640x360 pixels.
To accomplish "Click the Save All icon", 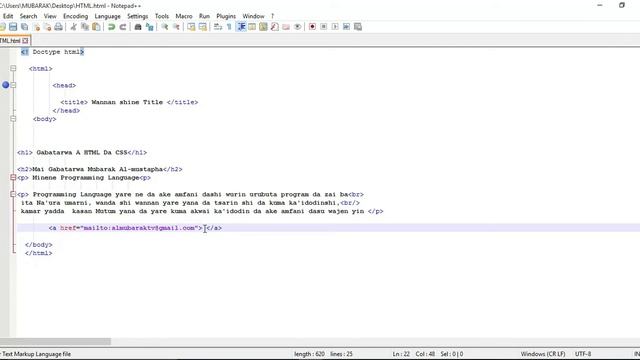I will tap(24, 27).
